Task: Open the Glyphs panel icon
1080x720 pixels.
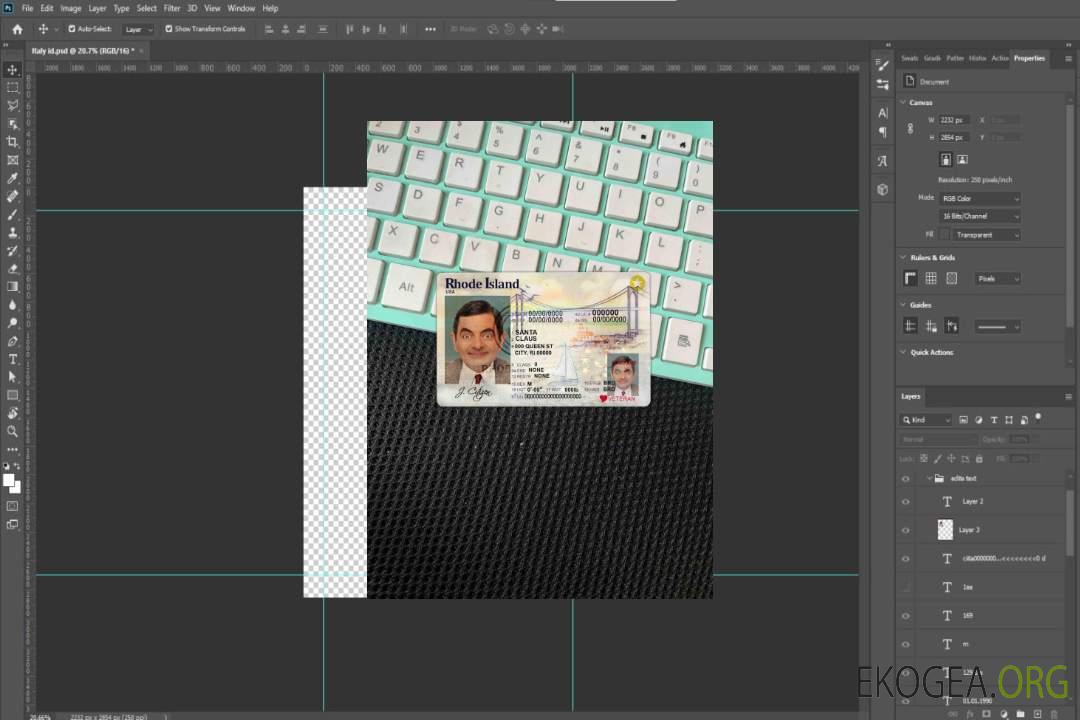Action: (x=883, y=161)
